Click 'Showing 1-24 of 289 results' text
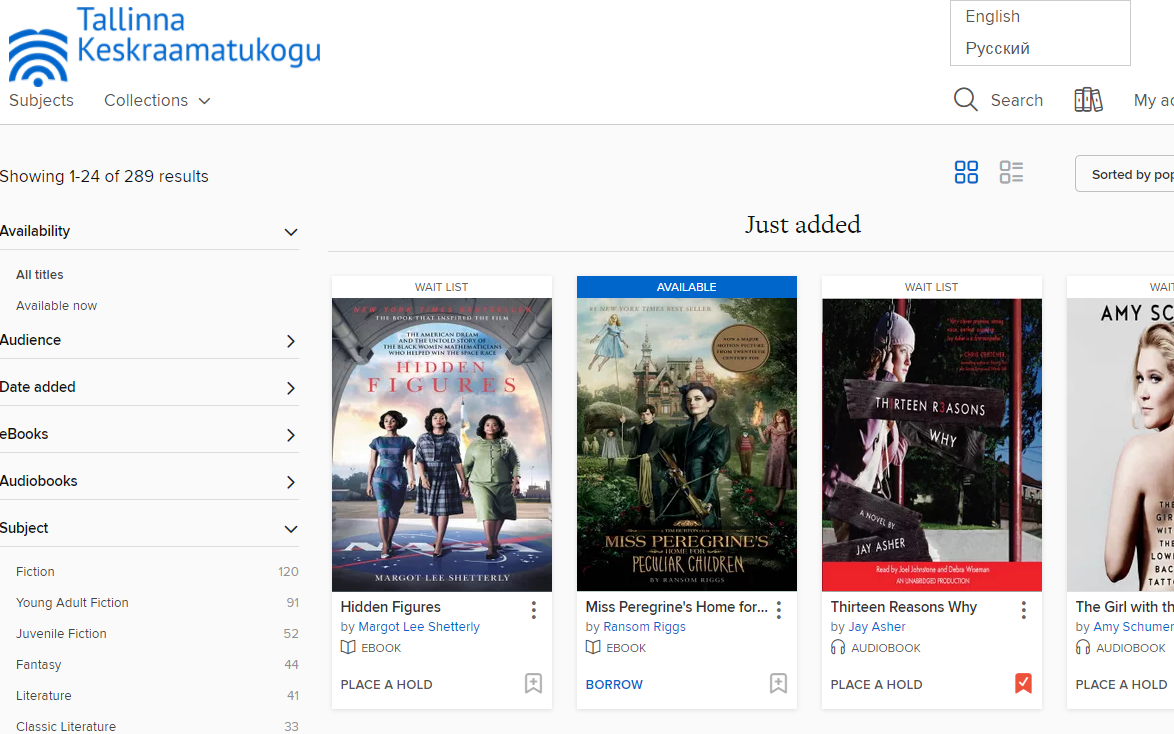The height and width of the screenshot is (734, 1174). (104, 177)
